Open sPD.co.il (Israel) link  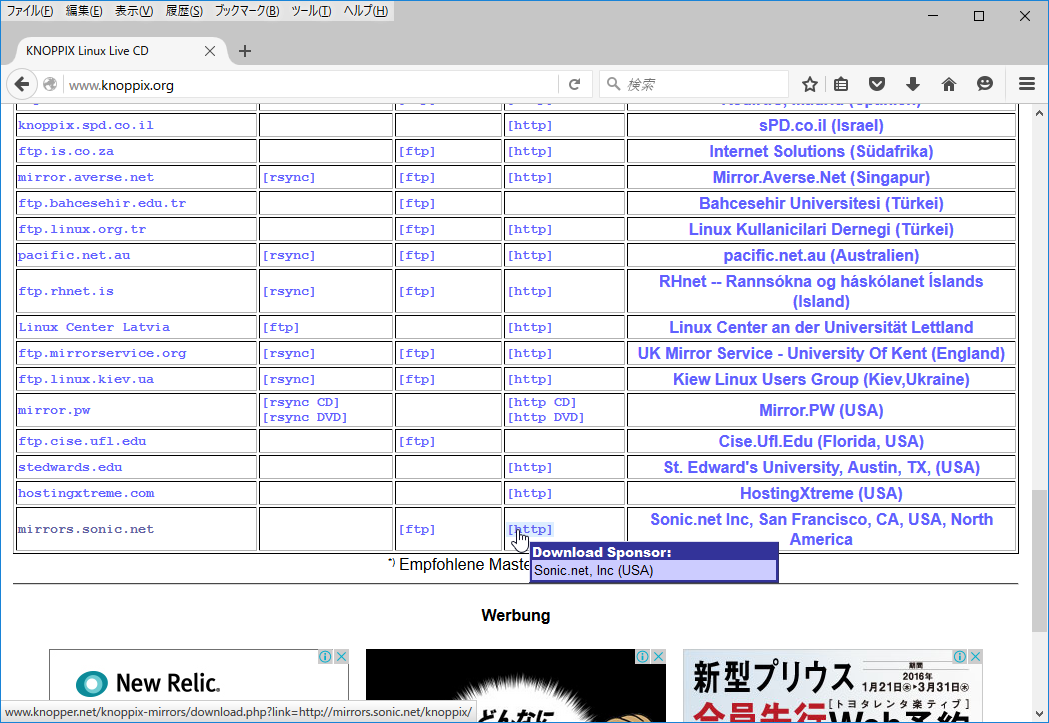[x=821, y=126]
